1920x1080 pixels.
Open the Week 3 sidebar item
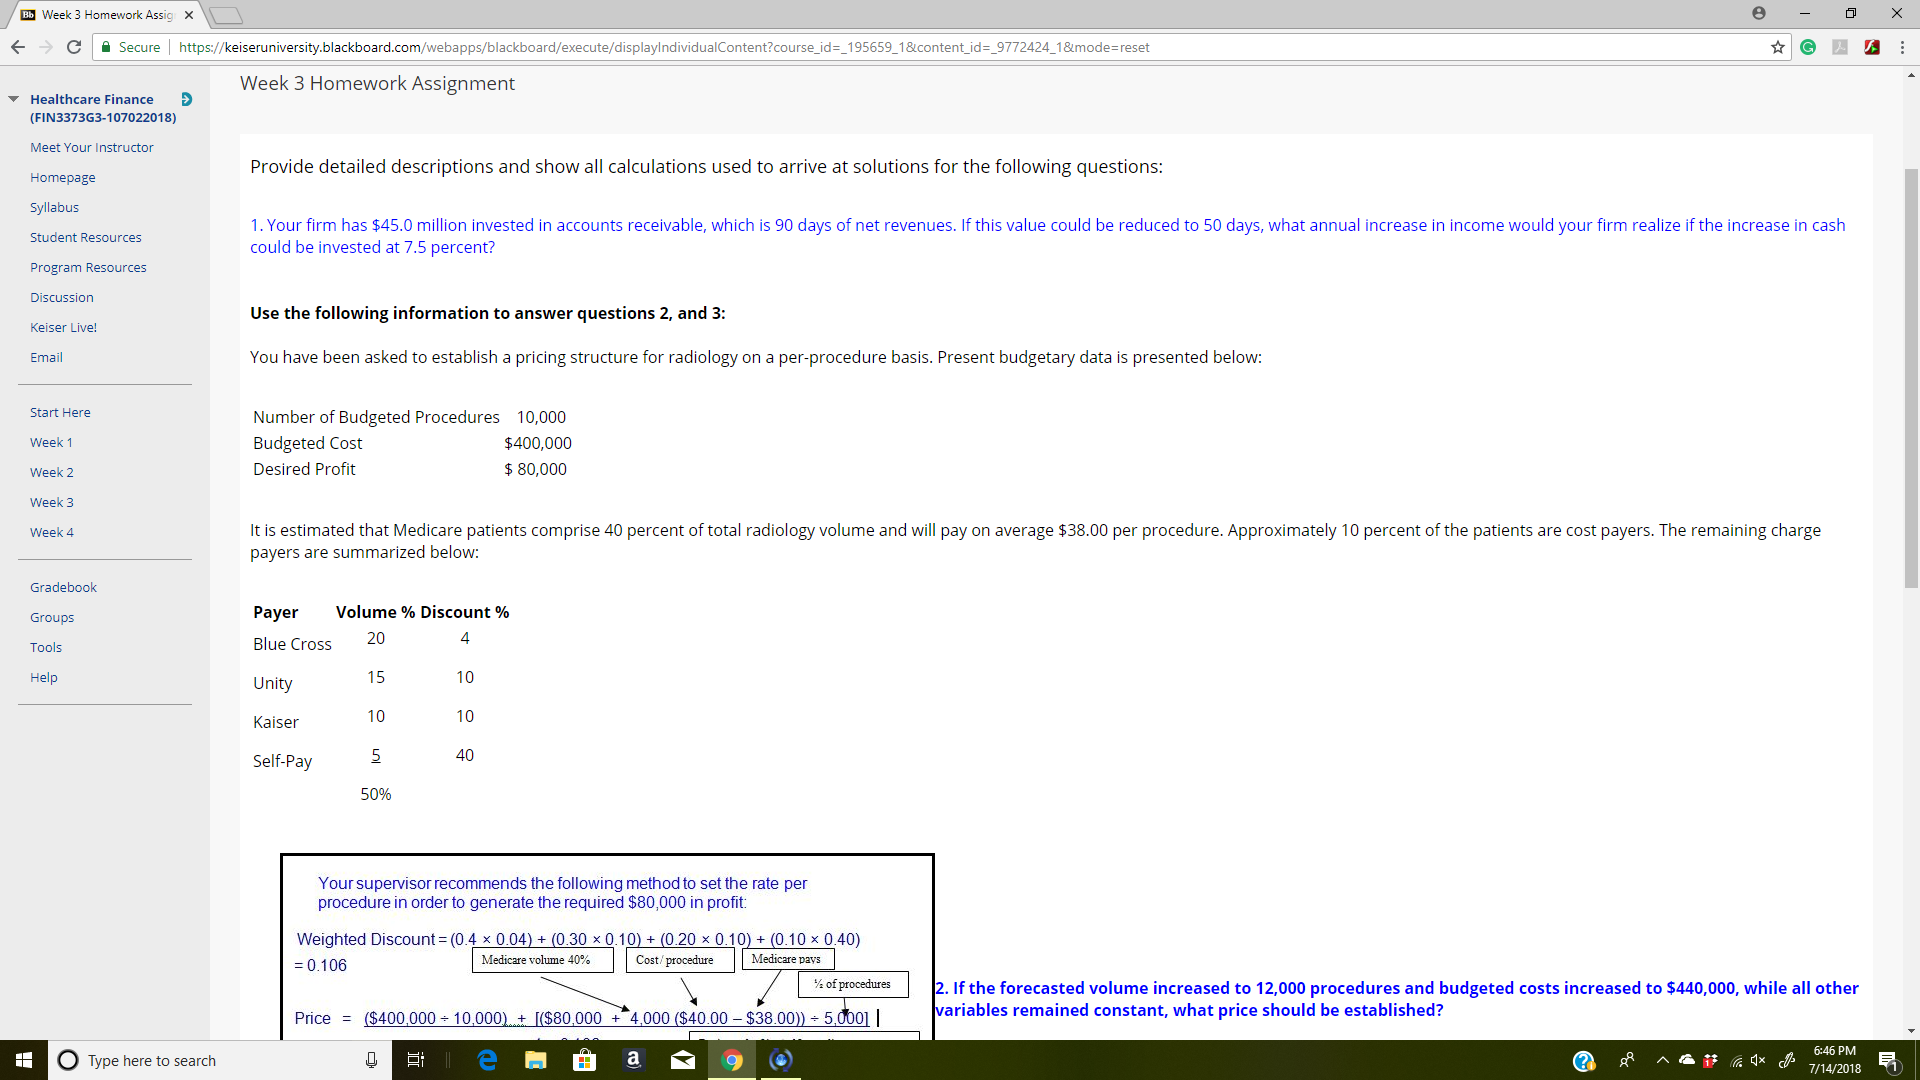pyautogui.click(x=52, y=502)
